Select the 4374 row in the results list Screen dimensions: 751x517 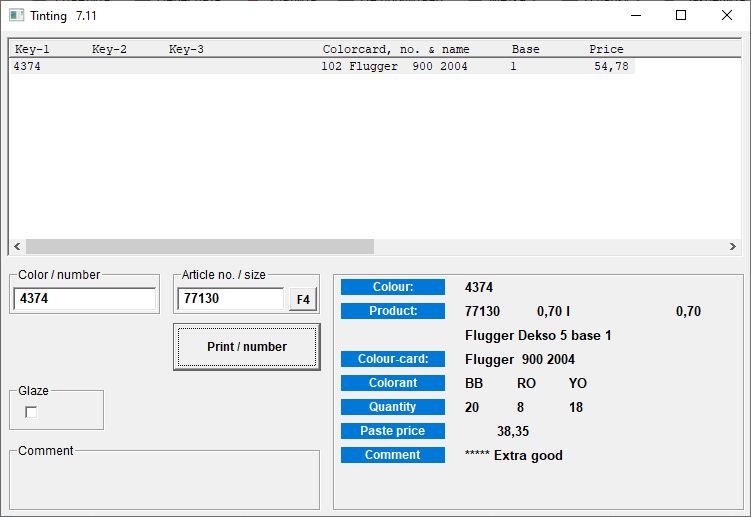point(322,66)
